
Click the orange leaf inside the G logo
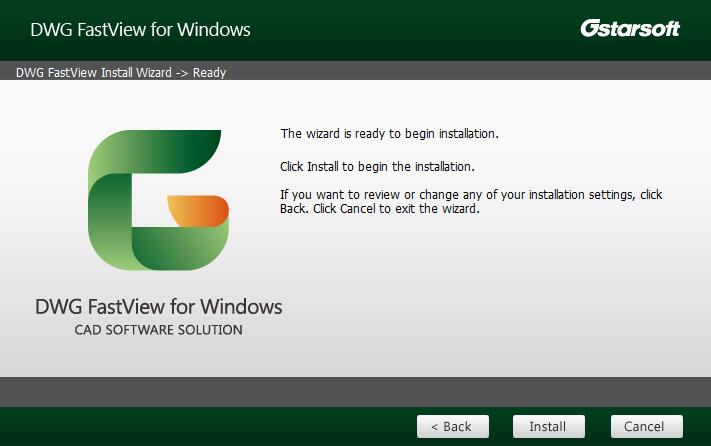click(x=199, y=211)
